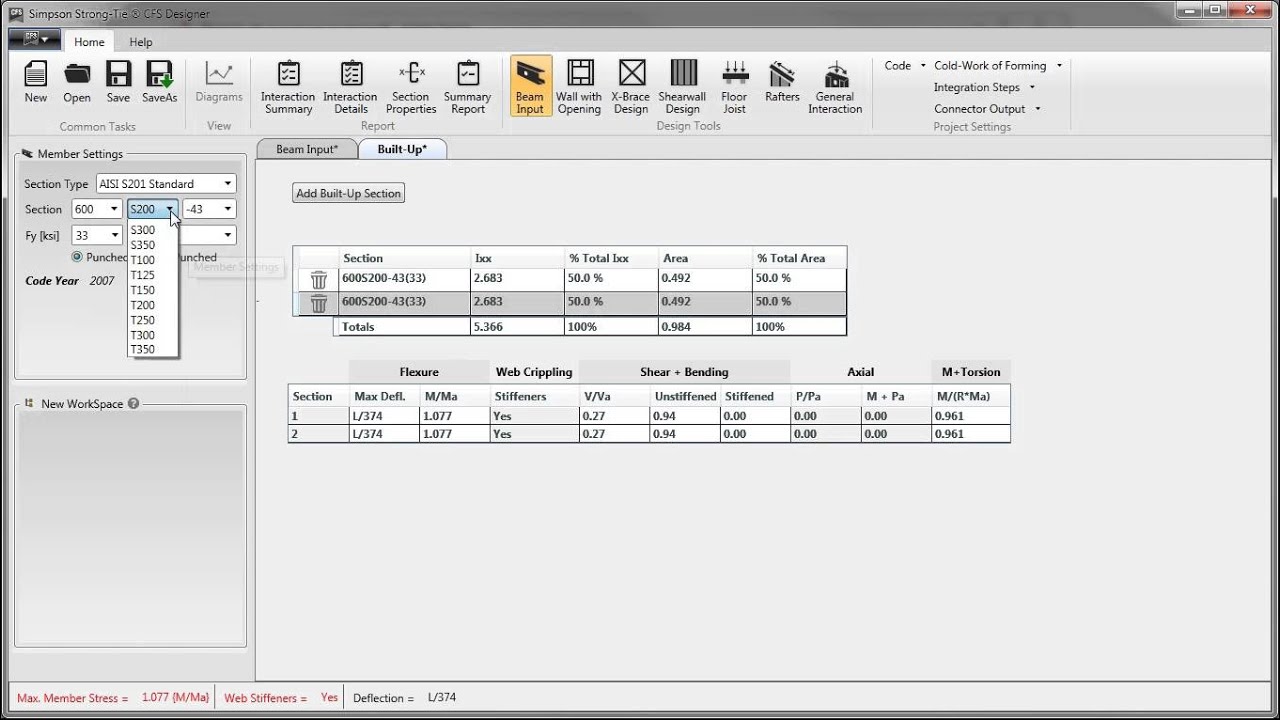Click the SaveAs icon
This screenshot has height=720, width=1280.
tap(159, 82)
